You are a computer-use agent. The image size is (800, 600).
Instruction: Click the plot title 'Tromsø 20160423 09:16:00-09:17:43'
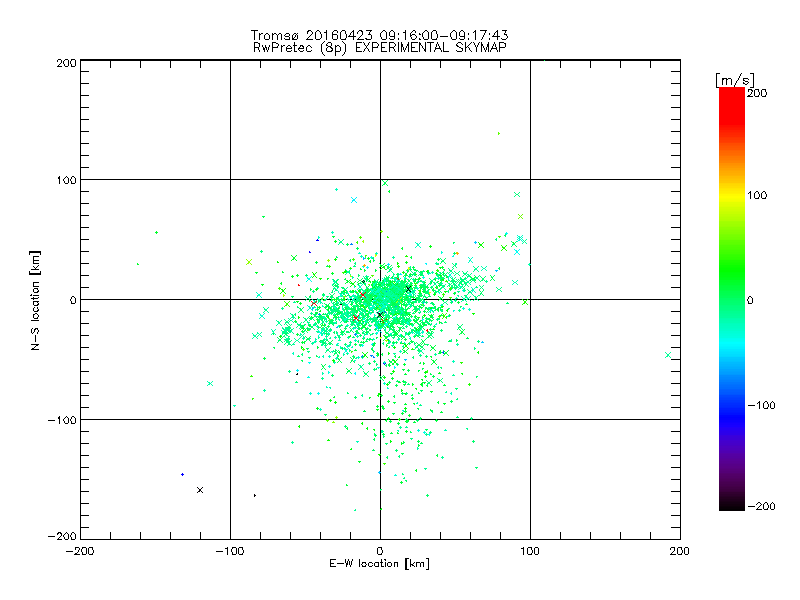point(379,35)
